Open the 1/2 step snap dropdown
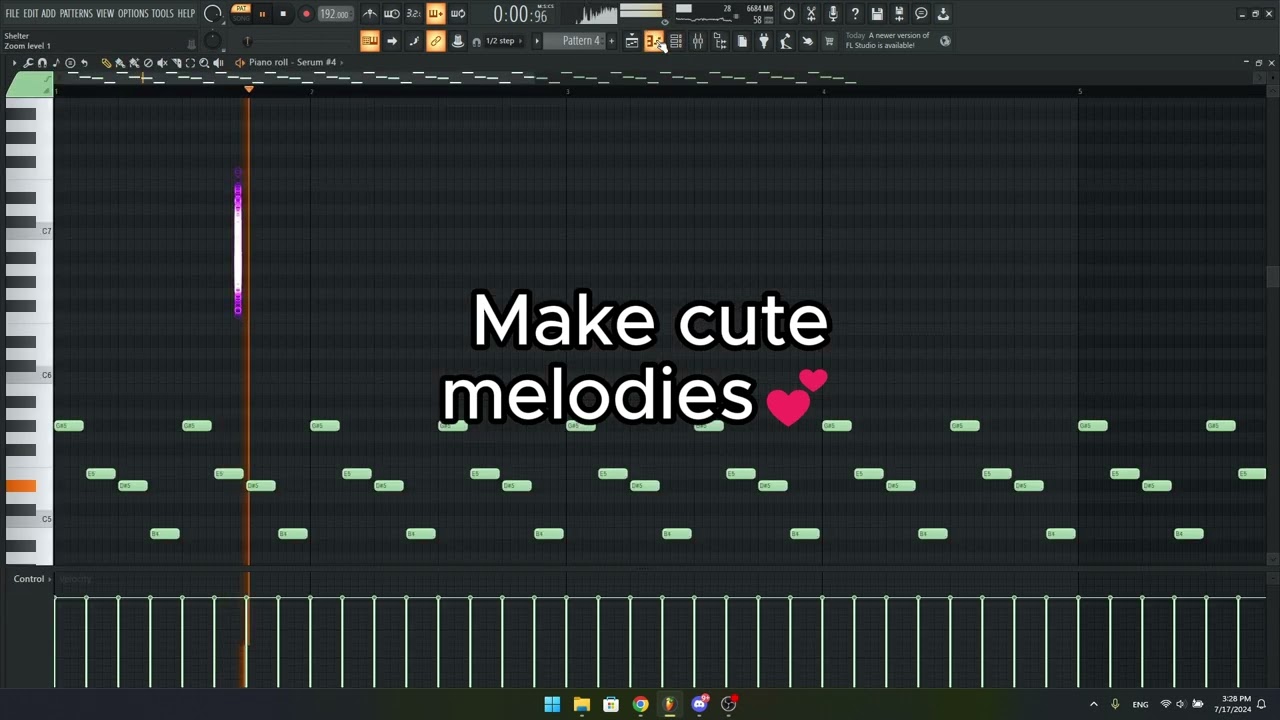The height and width of the screenshot is (720, 1280). click(504, 41)
